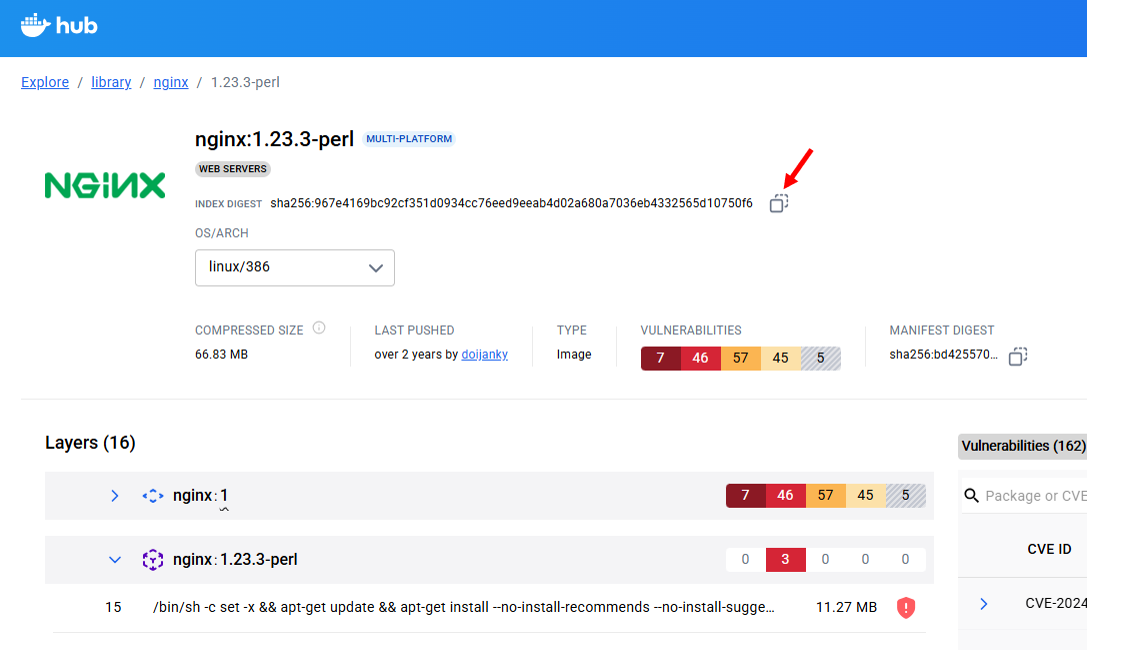
Task: Expand the nginx:1 layer group
Action: (x=114, y=496)
